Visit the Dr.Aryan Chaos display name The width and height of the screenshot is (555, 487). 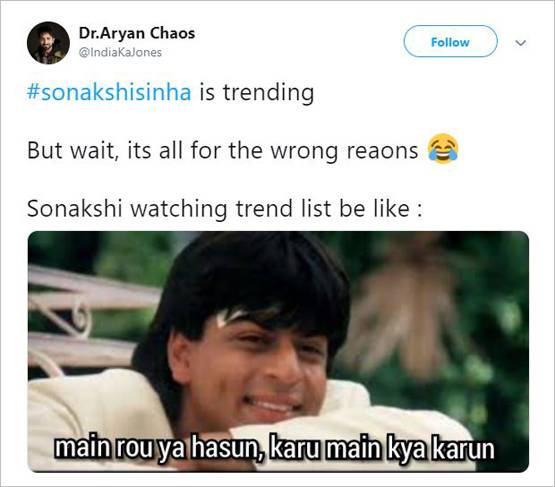137,33
